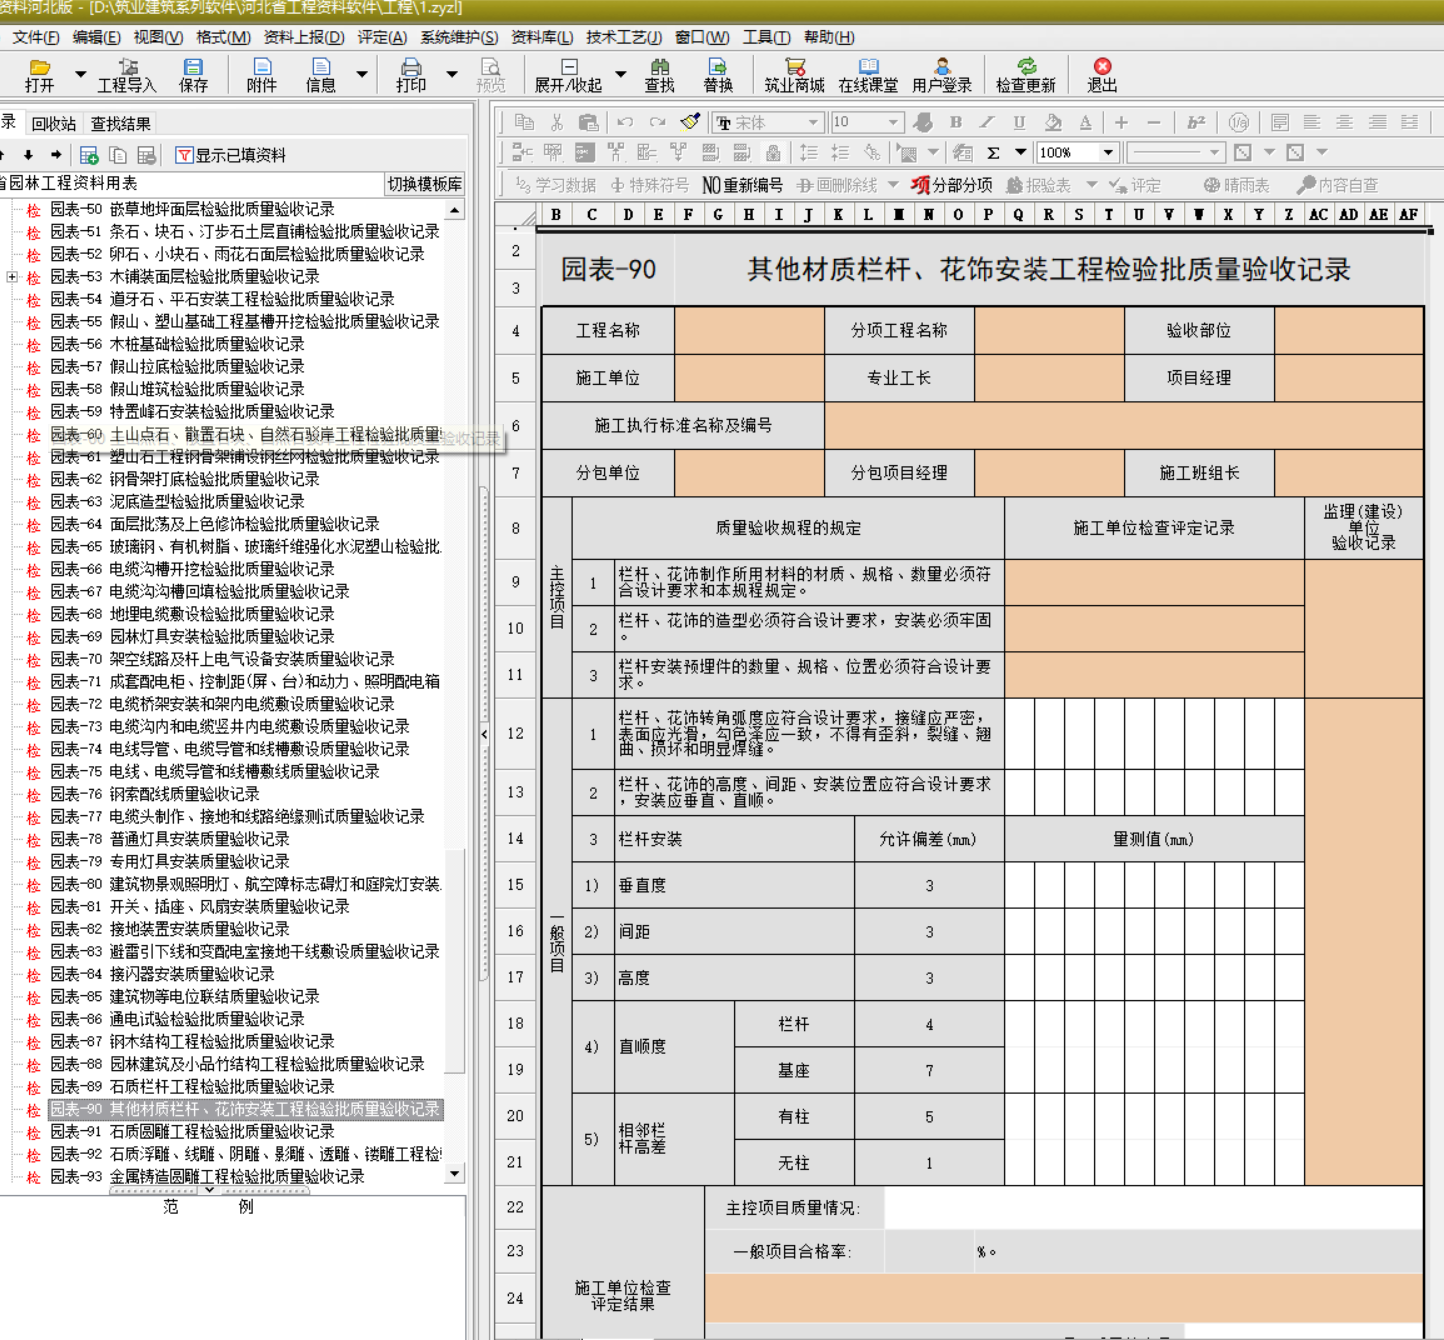
Task: Select 园表-91 石质圆雕工程 tree item
Action: [x=192, y=1132]
